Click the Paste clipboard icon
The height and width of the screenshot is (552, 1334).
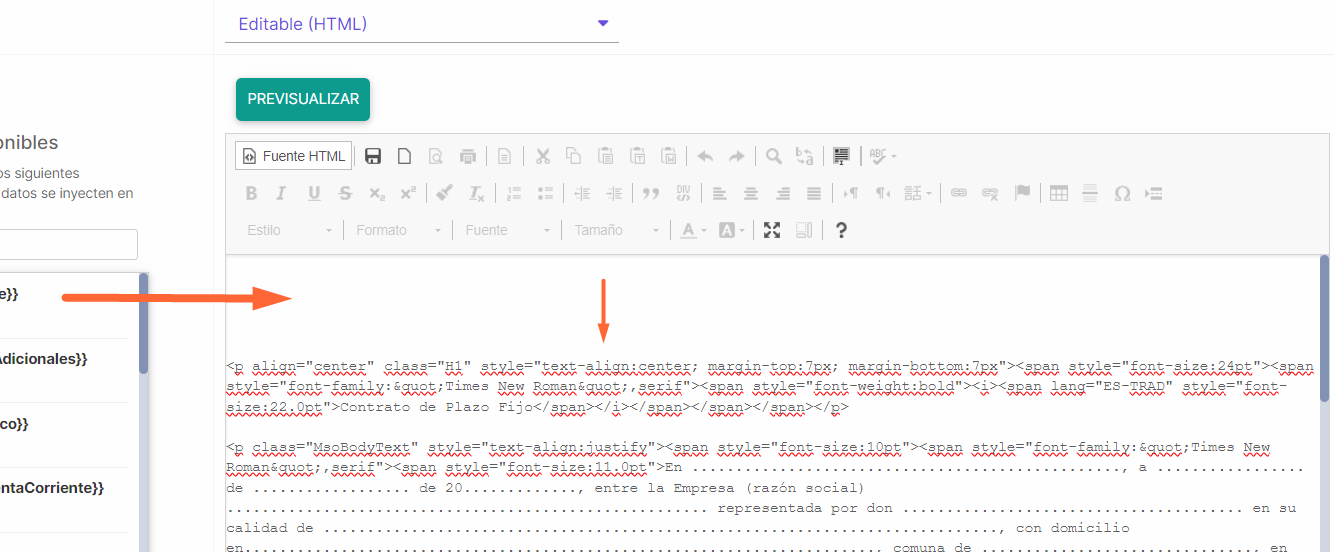click(x=605, y=156)
